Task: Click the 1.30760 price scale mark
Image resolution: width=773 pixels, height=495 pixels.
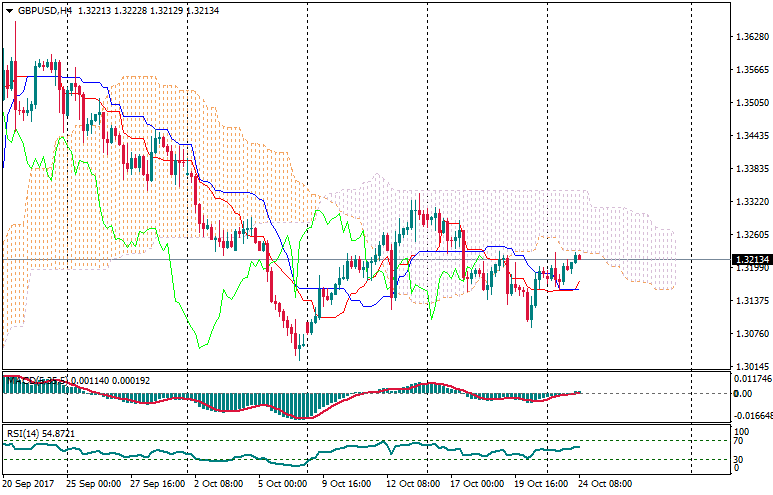Action: 750,333
